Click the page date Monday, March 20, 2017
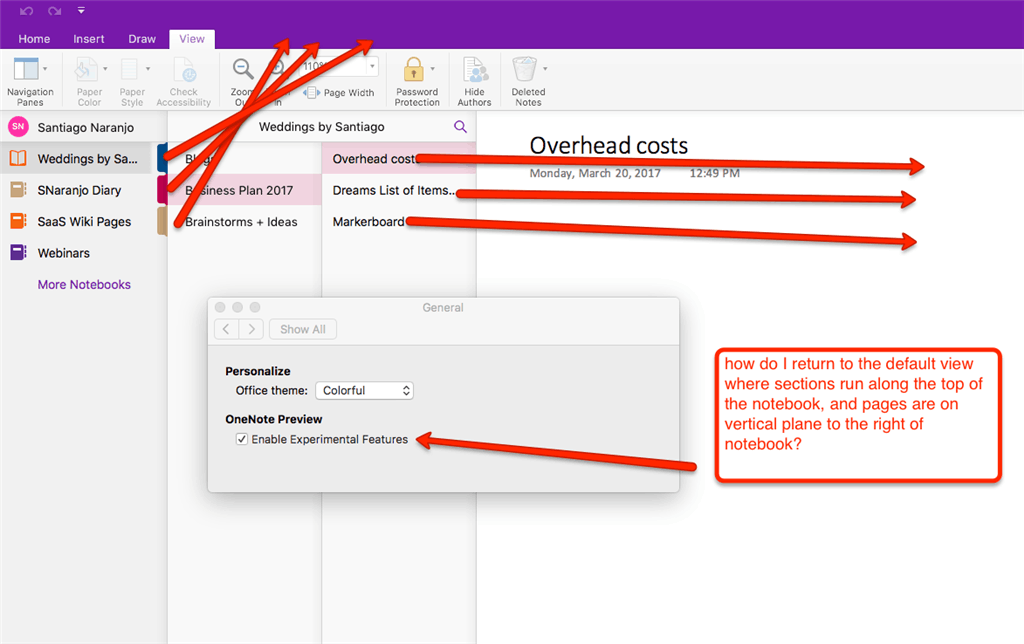The height and width of the screenshot is (644, 1024). [594, 173]
